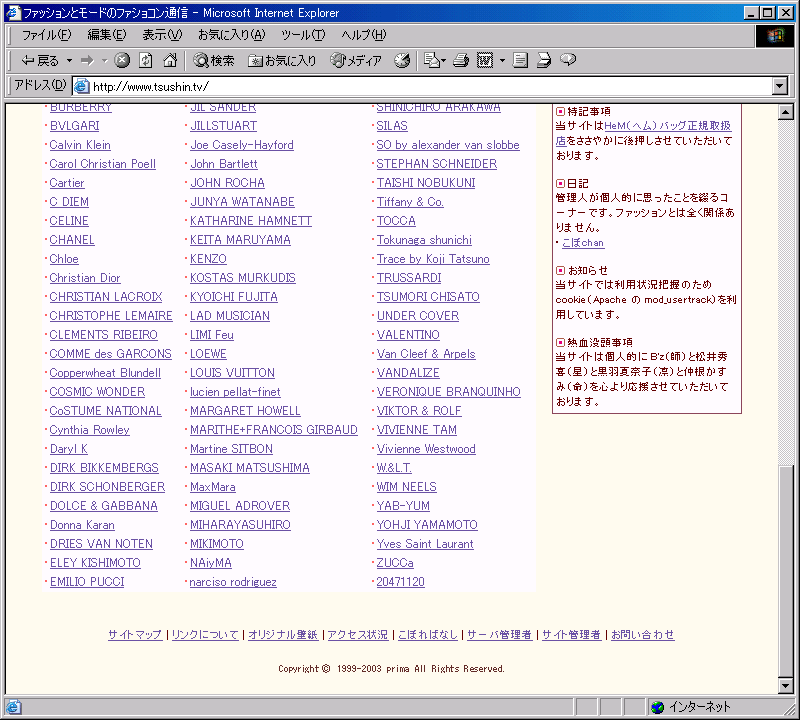Open the Forward button history dropdown arrow

[105, 61]
